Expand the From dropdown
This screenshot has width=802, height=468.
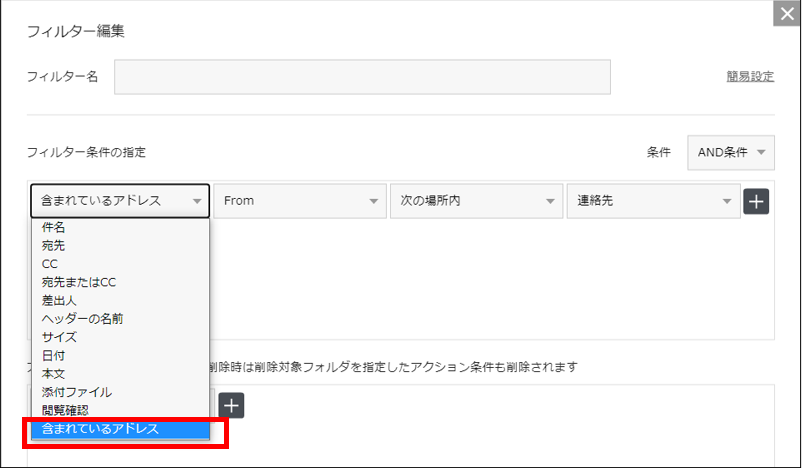pyautogui.click(x=299, y=201)
